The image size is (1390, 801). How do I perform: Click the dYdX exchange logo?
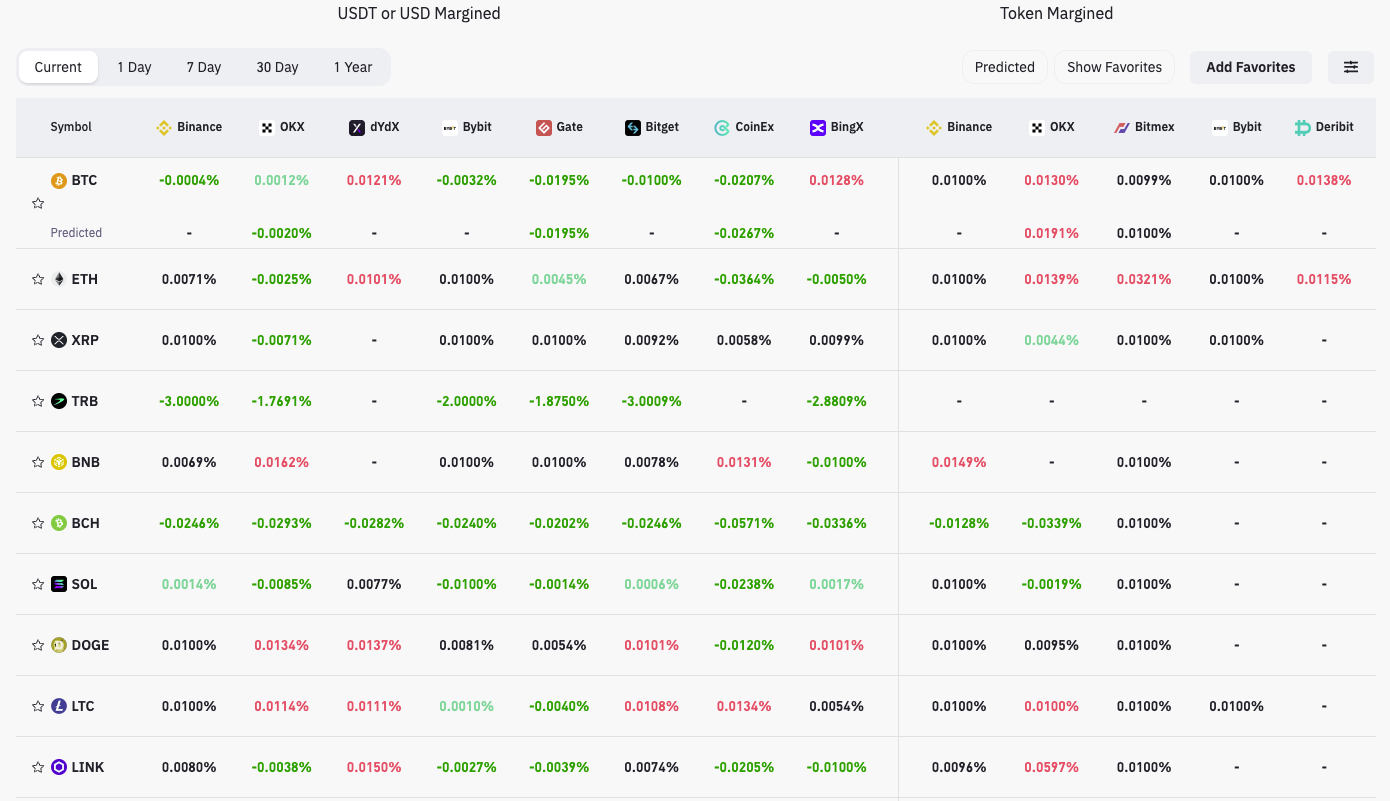click(x=357, y=127)
